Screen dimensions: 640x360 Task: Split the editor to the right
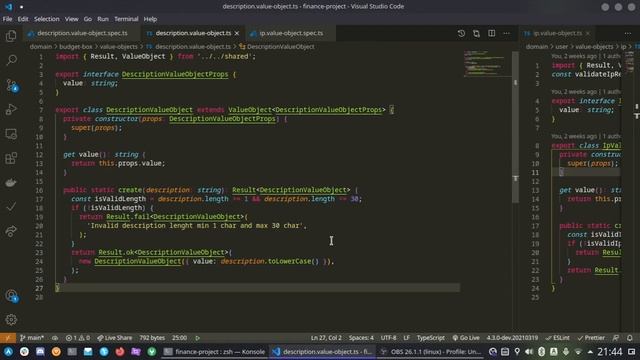491,33
